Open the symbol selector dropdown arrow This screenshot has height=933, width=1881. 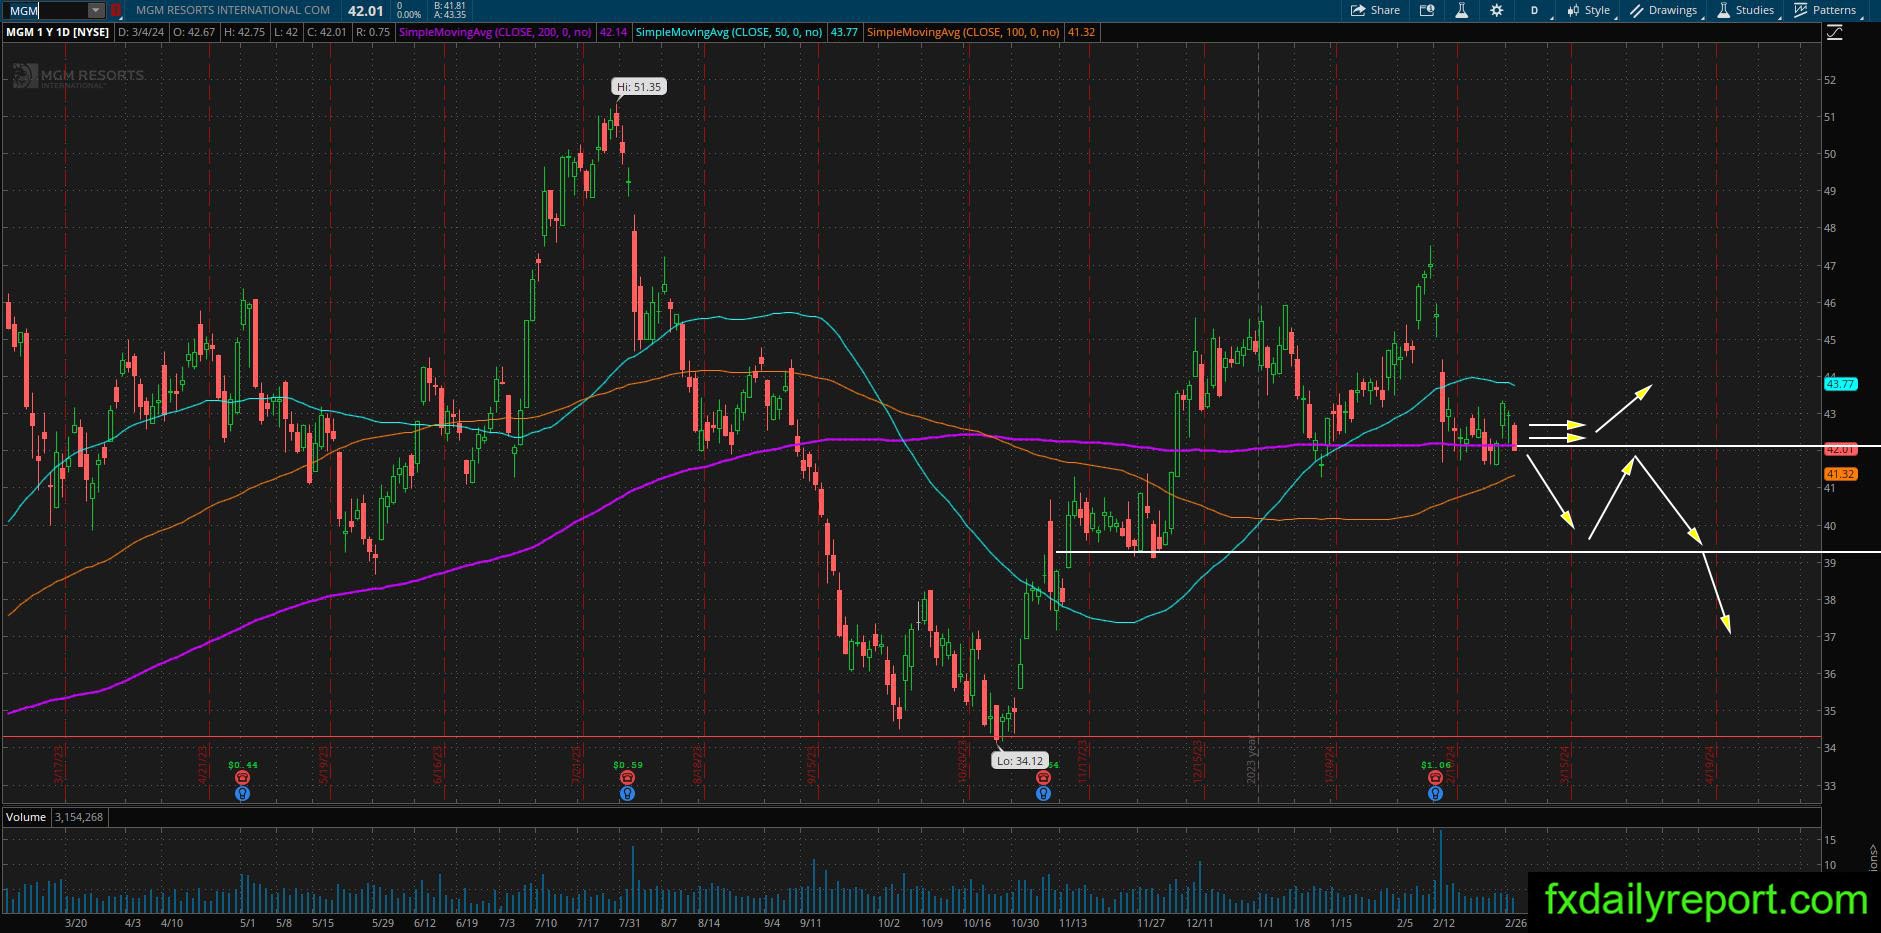[x=96, y=10]
